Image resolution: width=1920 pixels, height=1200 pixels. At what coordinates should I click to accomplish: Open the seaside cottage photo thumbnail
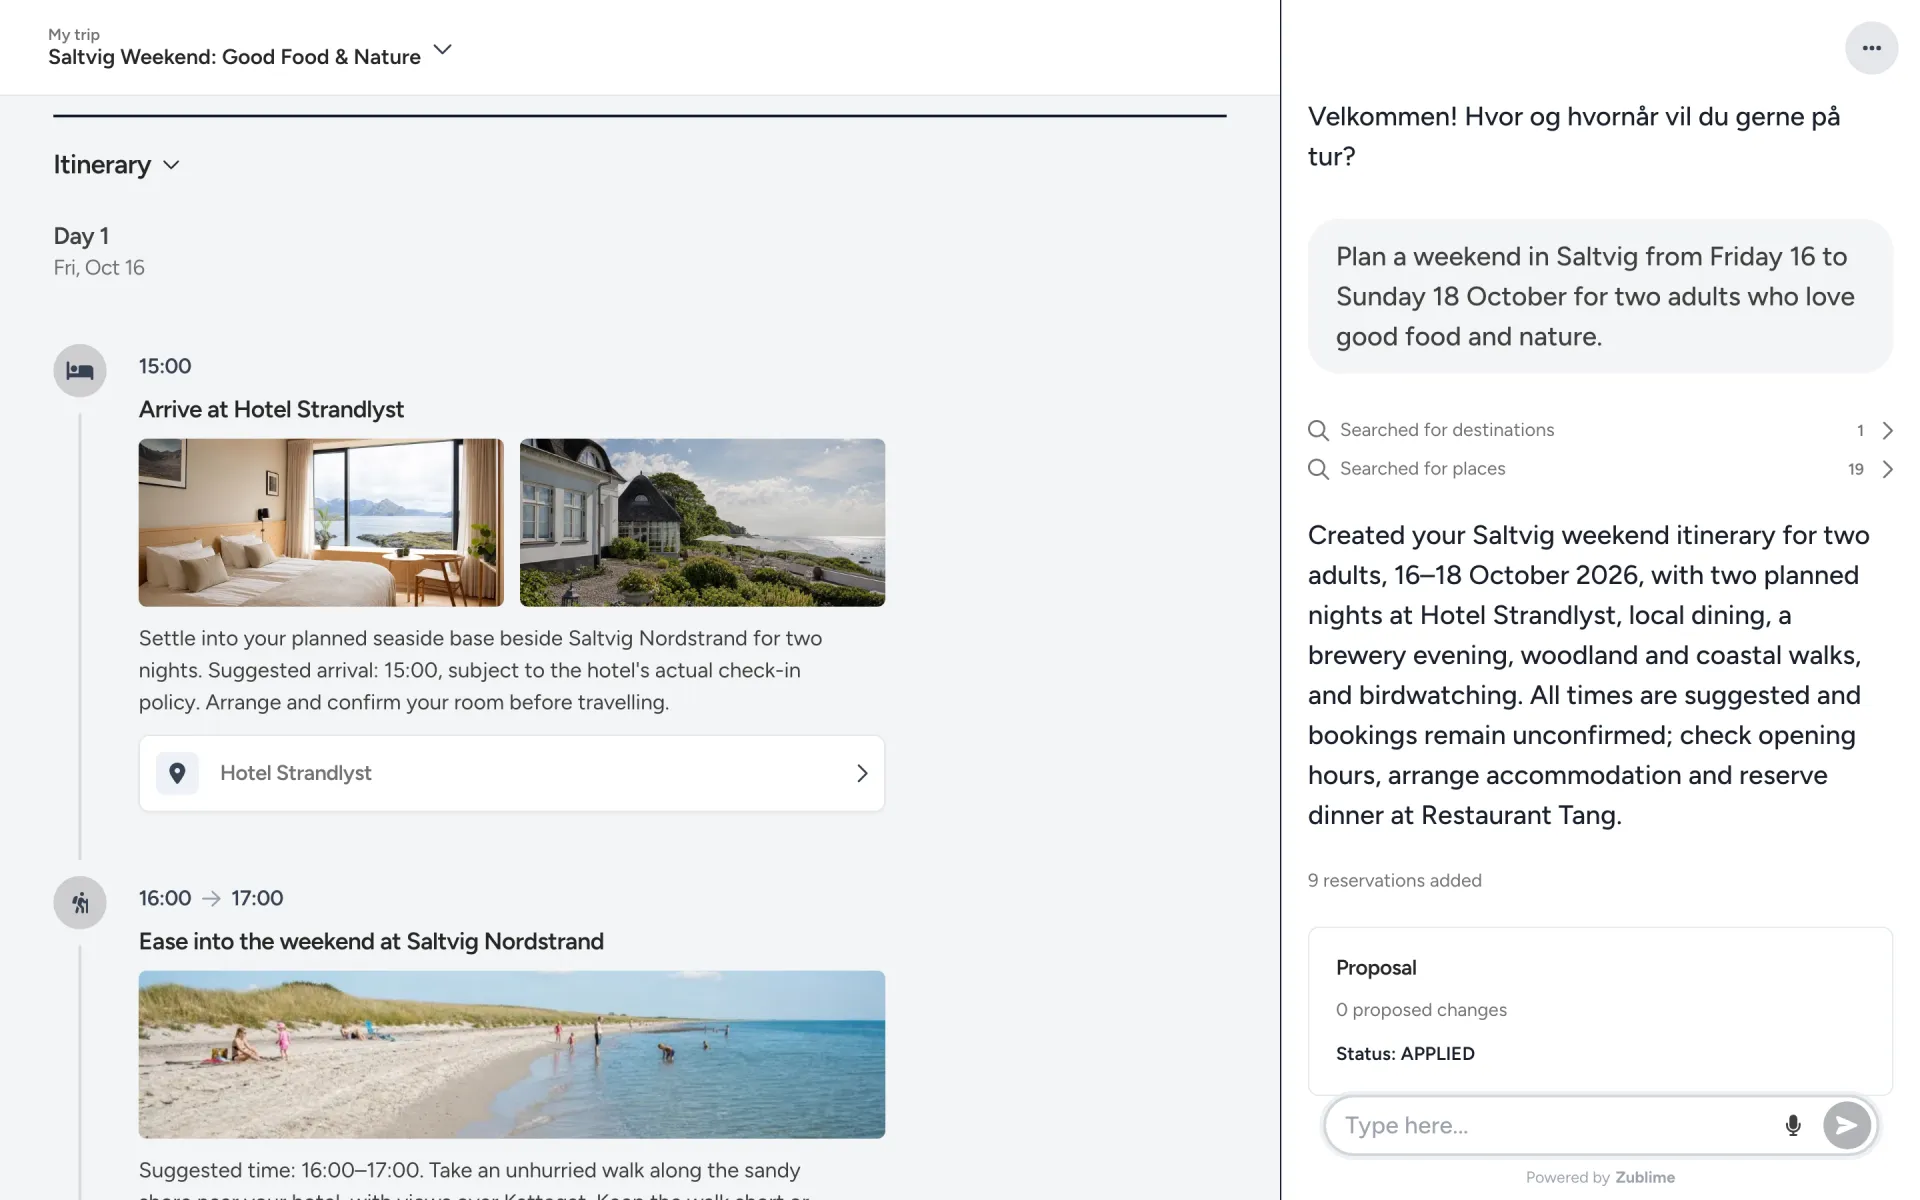coord(702,522)
